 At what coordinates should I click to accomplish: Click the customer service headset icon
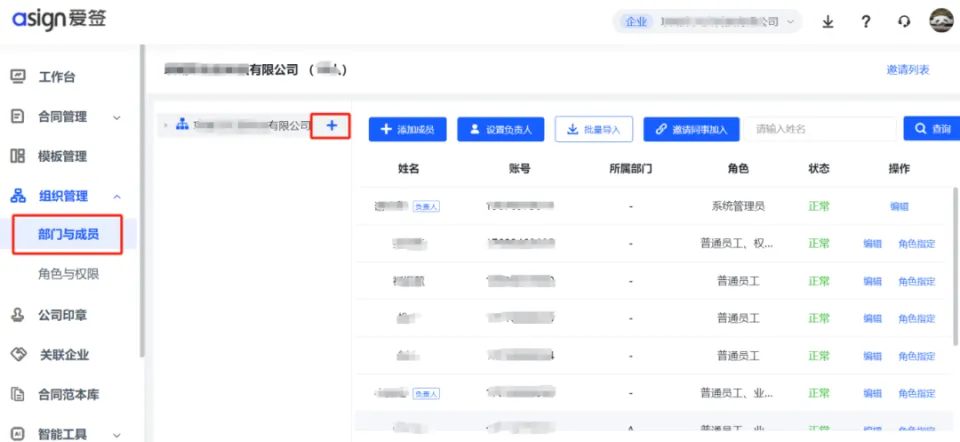pos(904,21)
